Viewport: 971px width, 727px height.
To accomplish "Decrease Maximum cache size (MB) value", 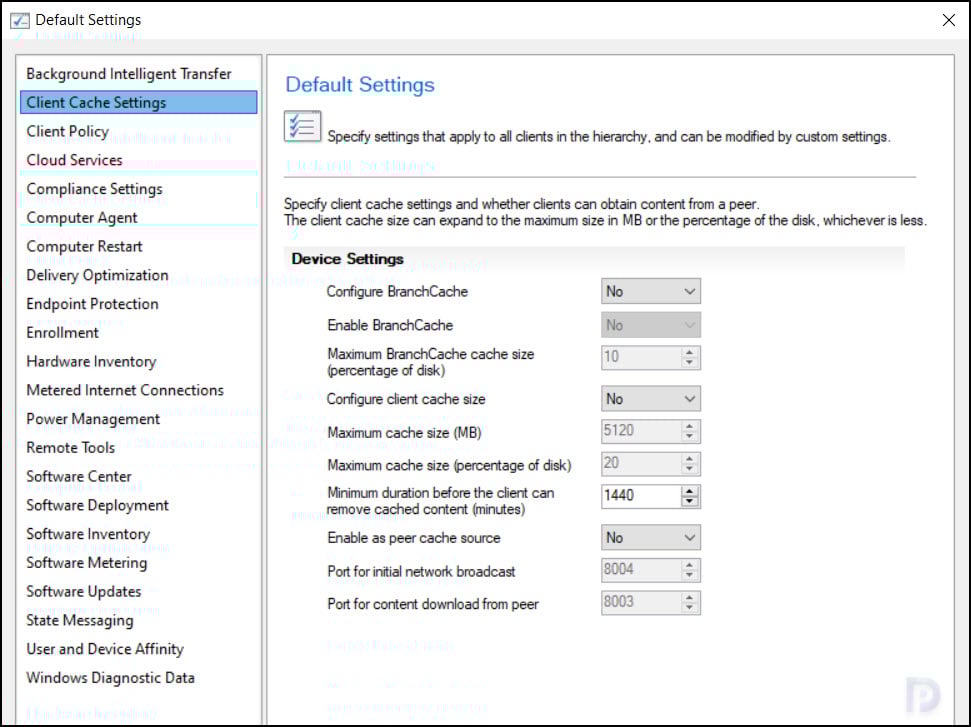I will click(689, 437).
